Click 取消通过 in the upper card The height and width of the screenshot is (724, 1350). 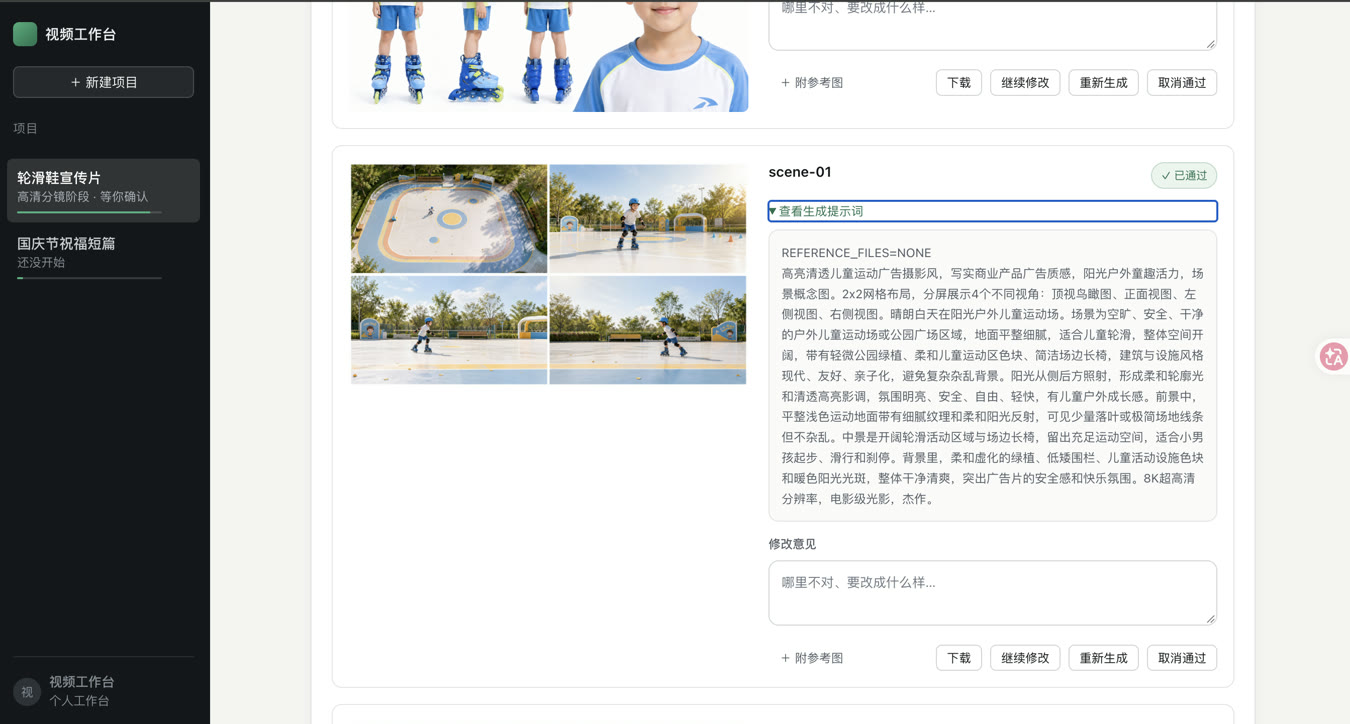coord(1182,82)
